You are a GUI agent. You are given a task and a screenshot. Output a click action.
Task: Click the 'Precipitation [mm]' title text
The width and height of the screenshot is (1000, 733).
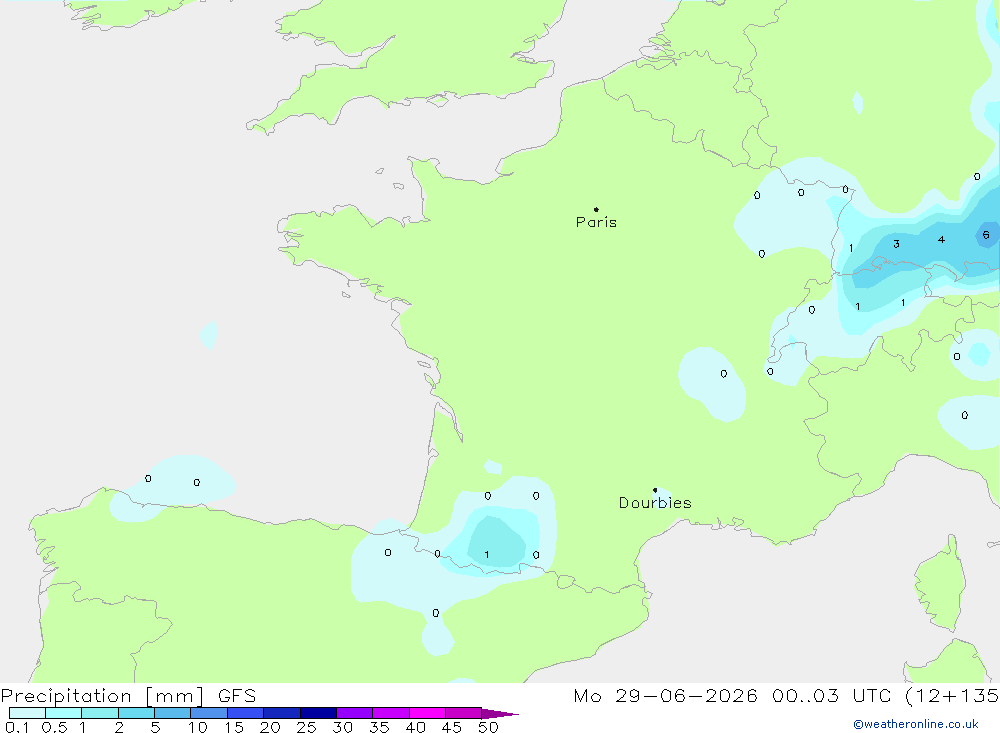(x=103, y=696)
